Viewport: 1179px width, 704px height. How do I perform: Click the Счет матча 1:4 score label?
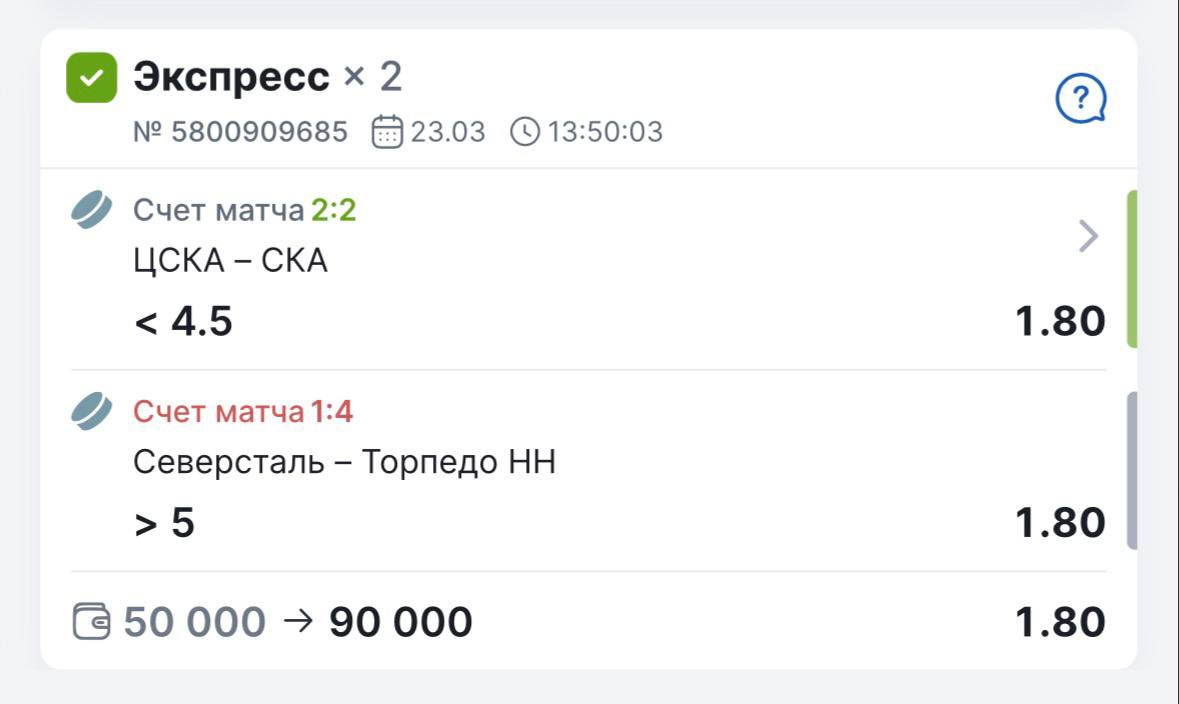coord(243,412)
